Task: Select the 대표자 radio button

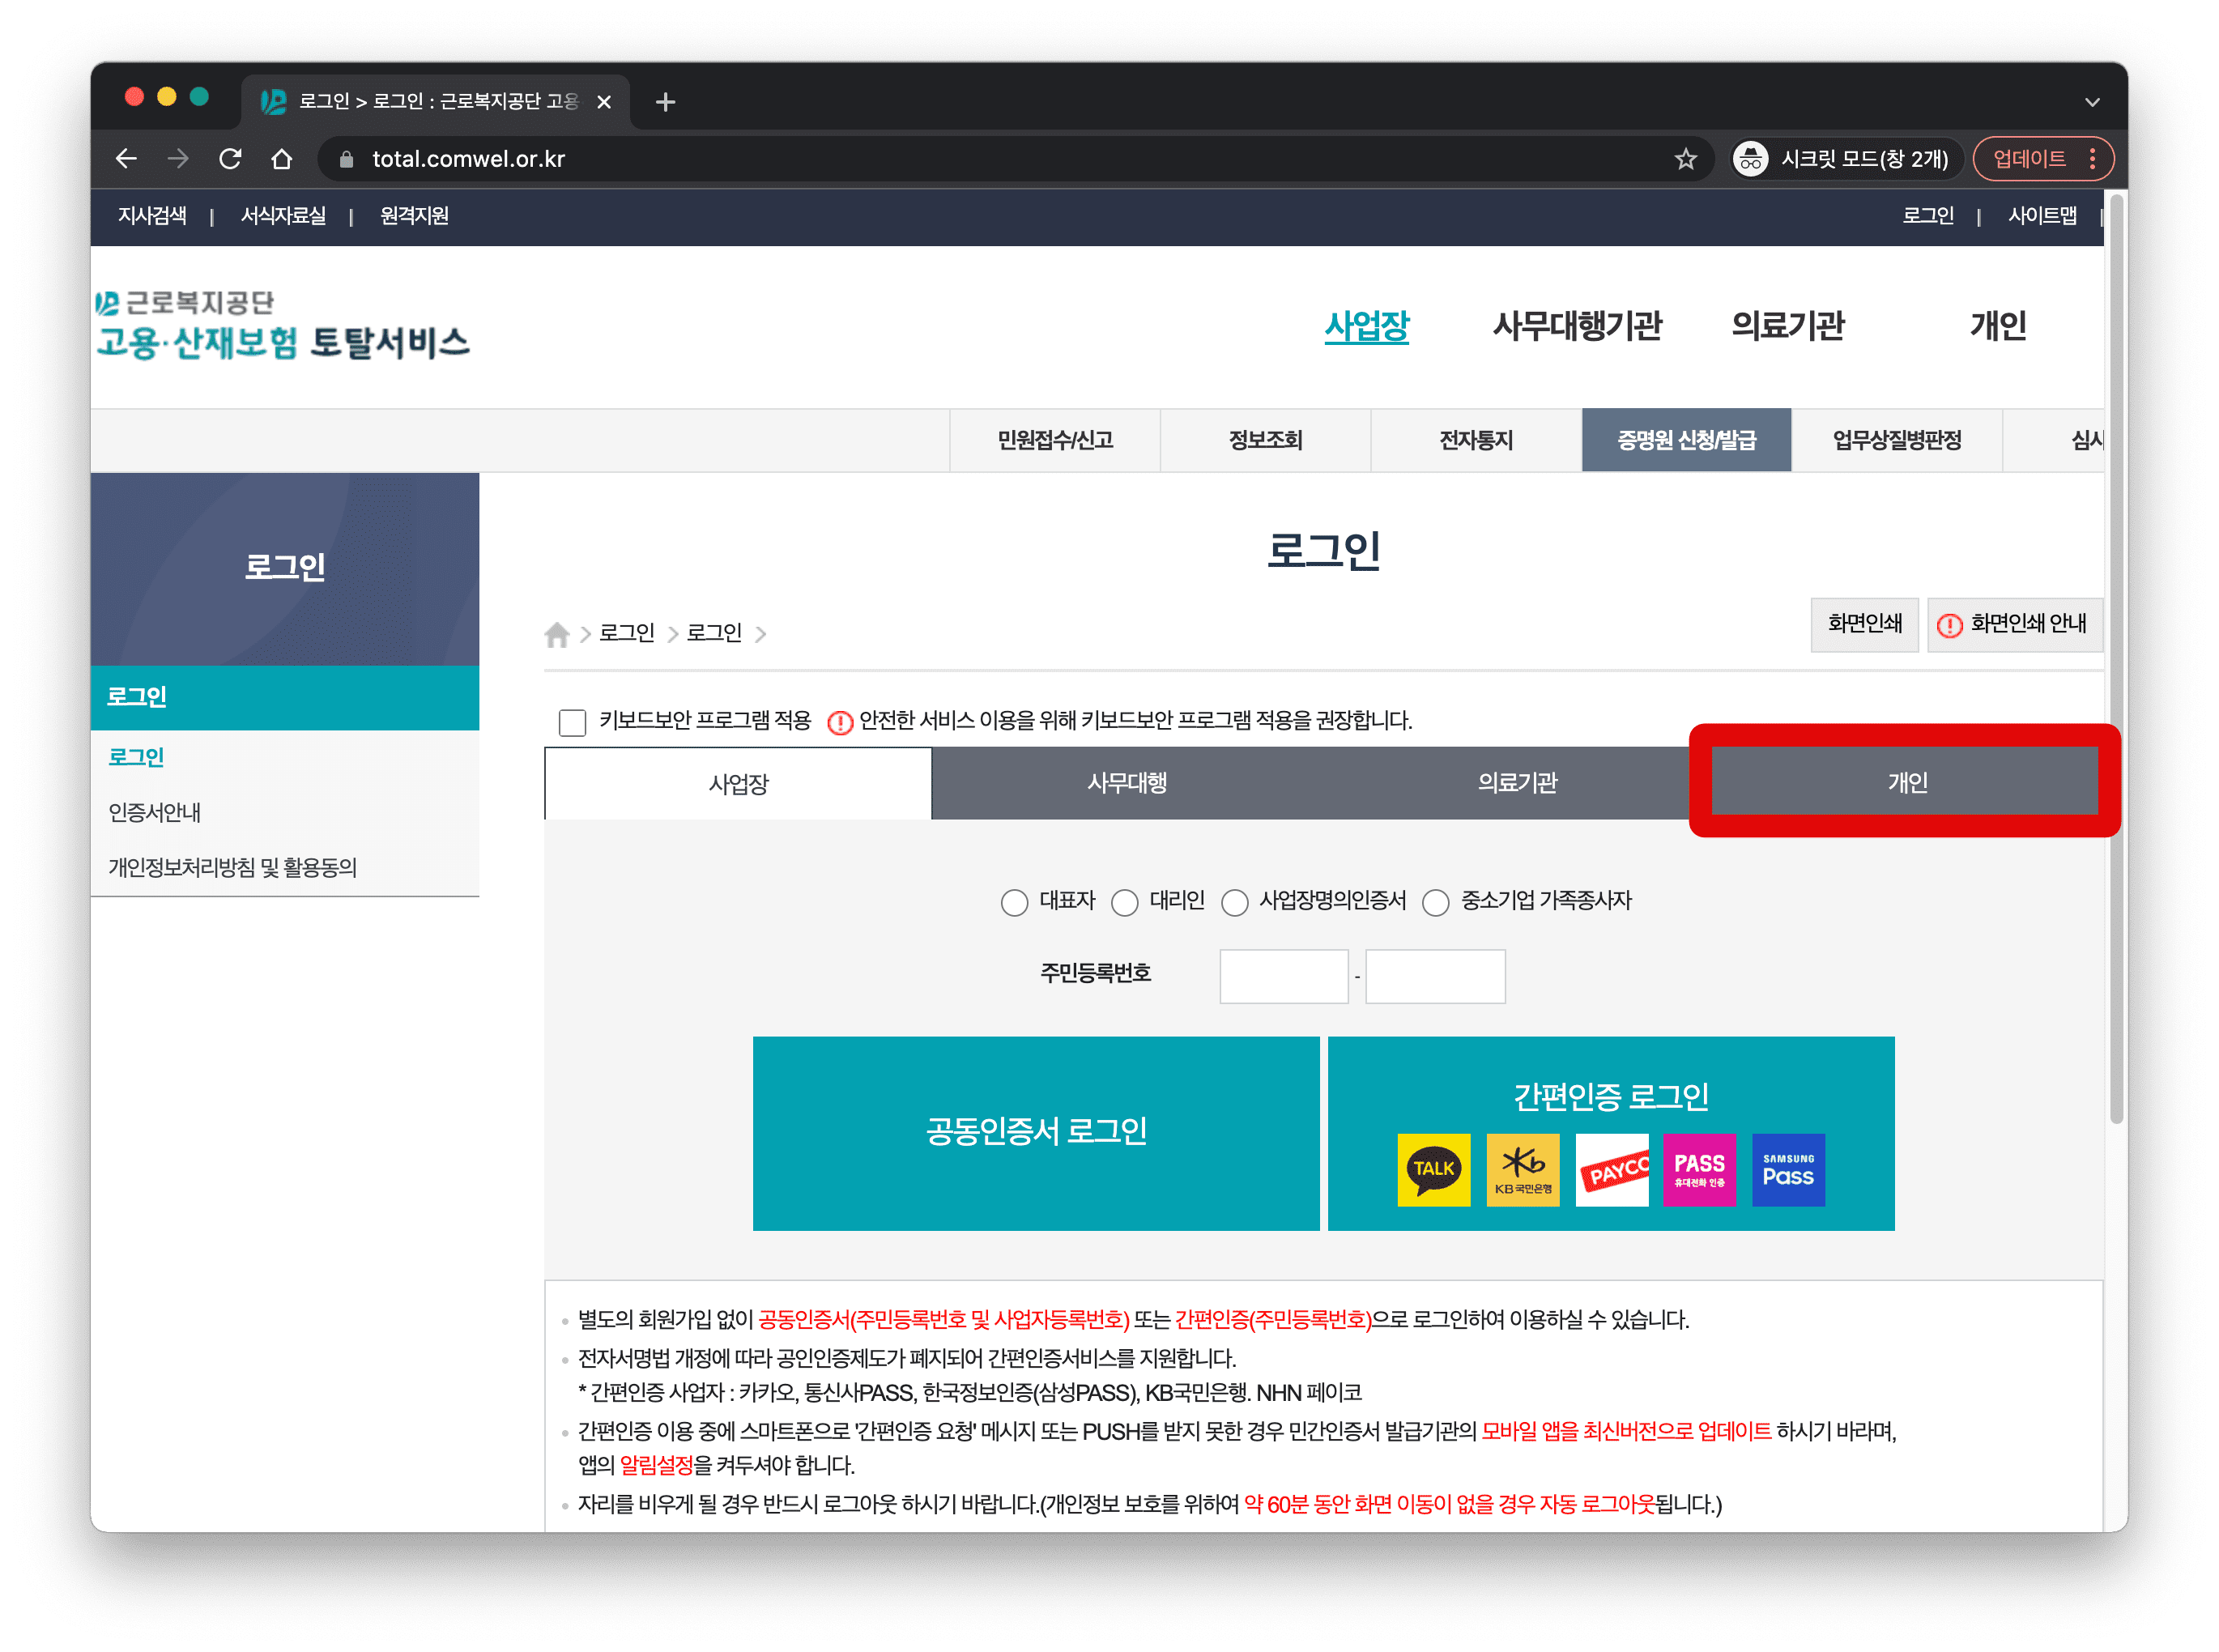Action: (1014, 902)
